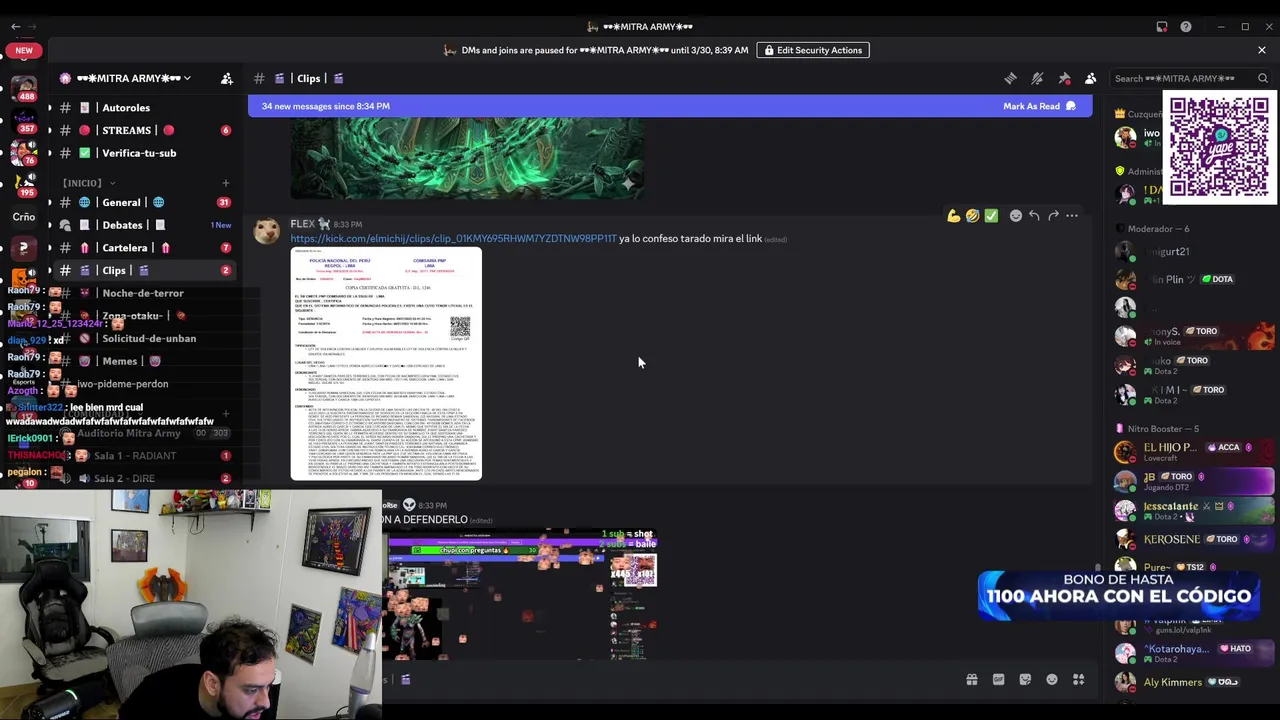Screen dimensions: 1280x720
Task: Open add reaction smiley picker
Action: (1015, 216)
